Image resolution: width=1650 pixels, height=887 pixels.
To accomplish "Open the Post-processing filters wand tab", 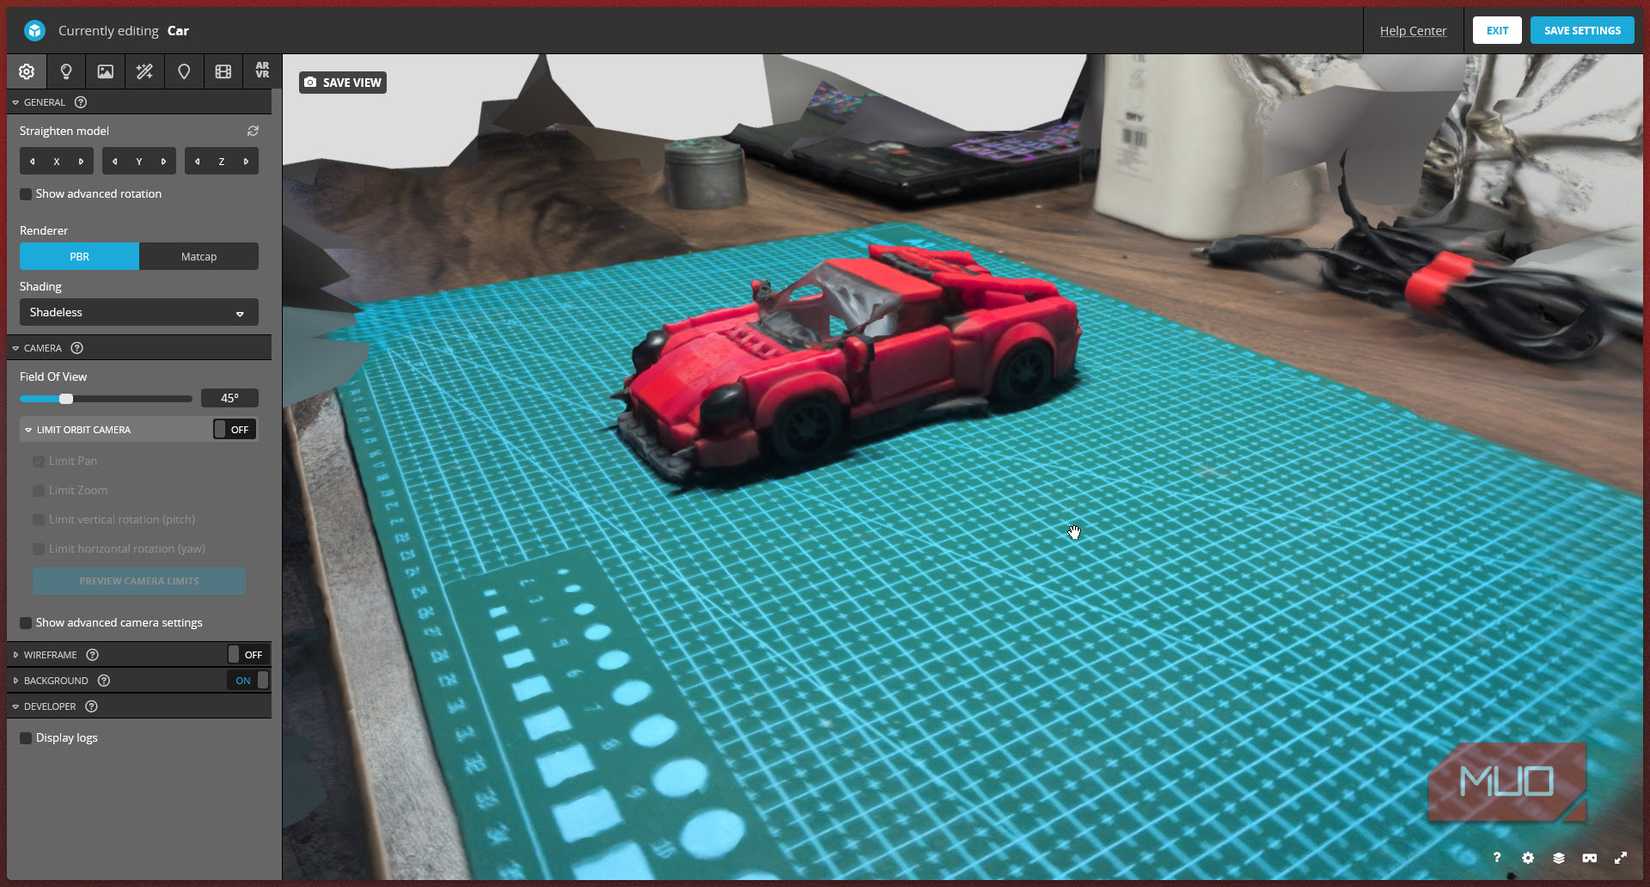I will click(144, 72).
